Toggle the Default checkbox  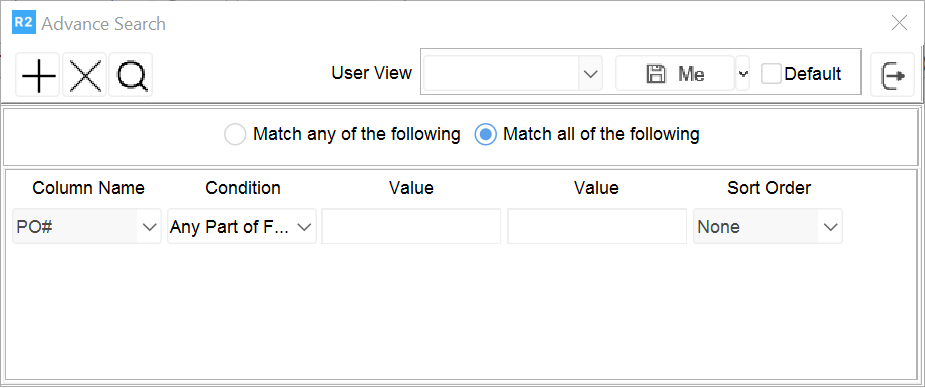(x=772, y=74)
